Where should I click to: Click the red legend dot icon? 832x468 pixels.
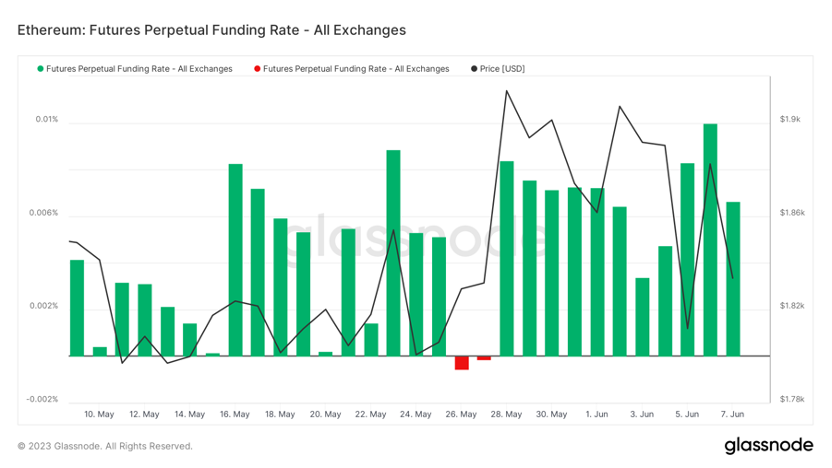(257, 69)
